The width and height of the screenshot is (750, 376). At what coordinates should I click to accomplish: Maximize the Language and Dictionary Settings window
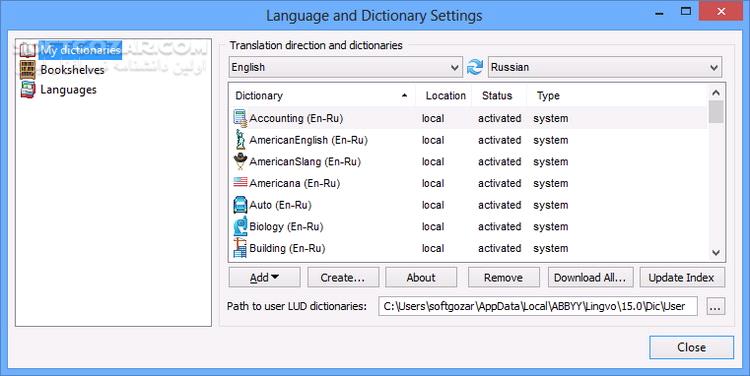click(x=686, y=11)
